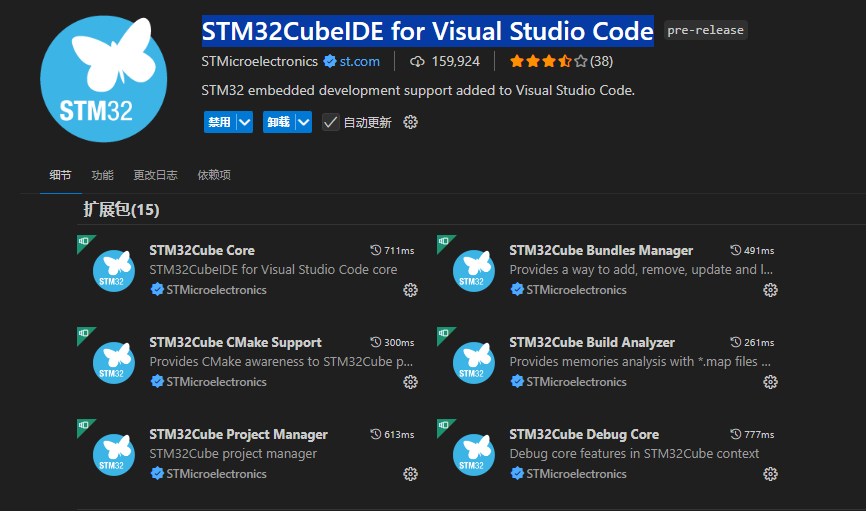Click STM32Cube Project Manager butterfly icon

[114, 455]
